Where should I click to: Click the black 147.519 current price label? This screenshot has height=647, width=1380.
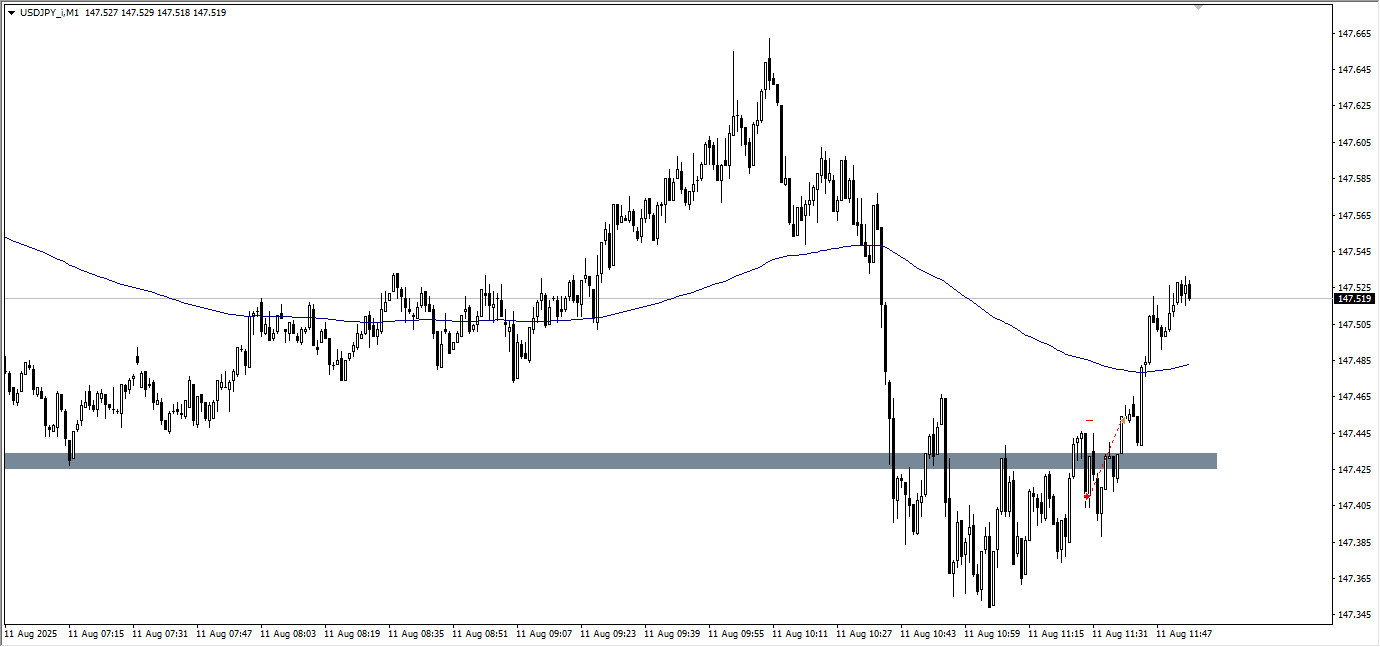tap(1354, 298)
